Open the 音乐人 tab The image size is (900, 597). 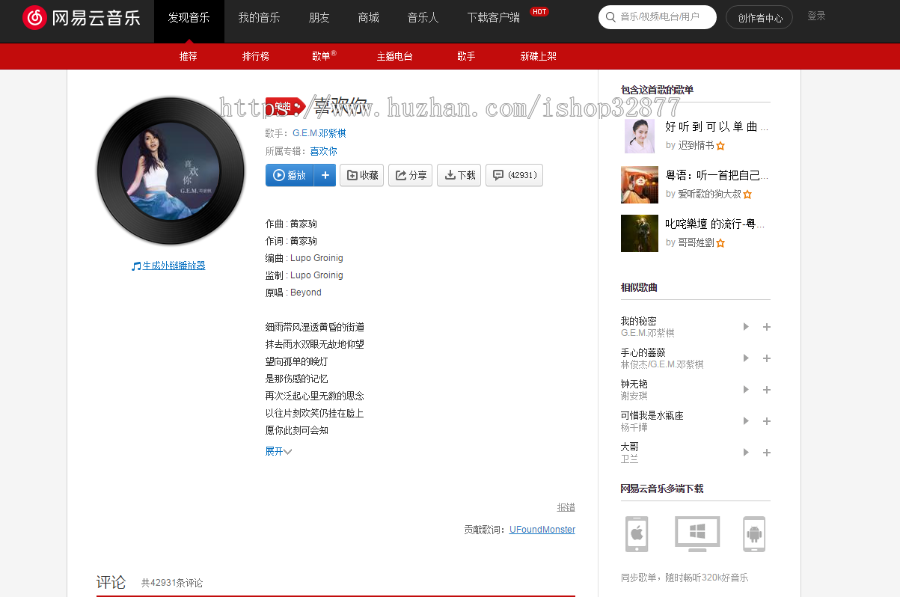pos(423,18)
